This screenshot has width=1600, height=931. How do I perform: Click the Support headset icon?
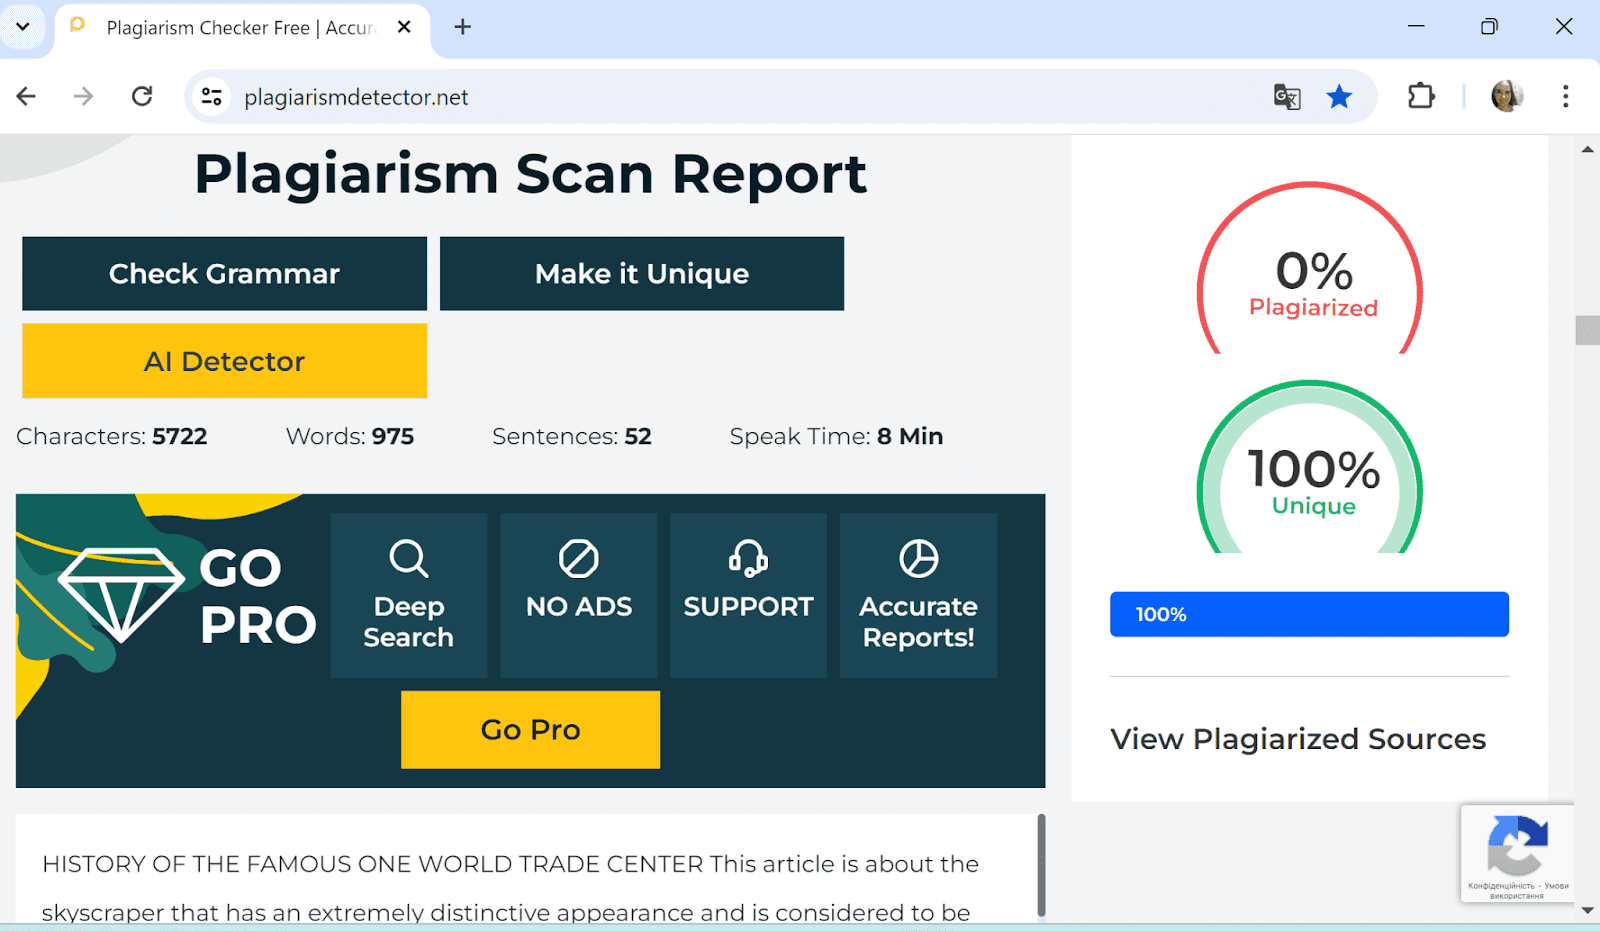[x=748, y=558]
